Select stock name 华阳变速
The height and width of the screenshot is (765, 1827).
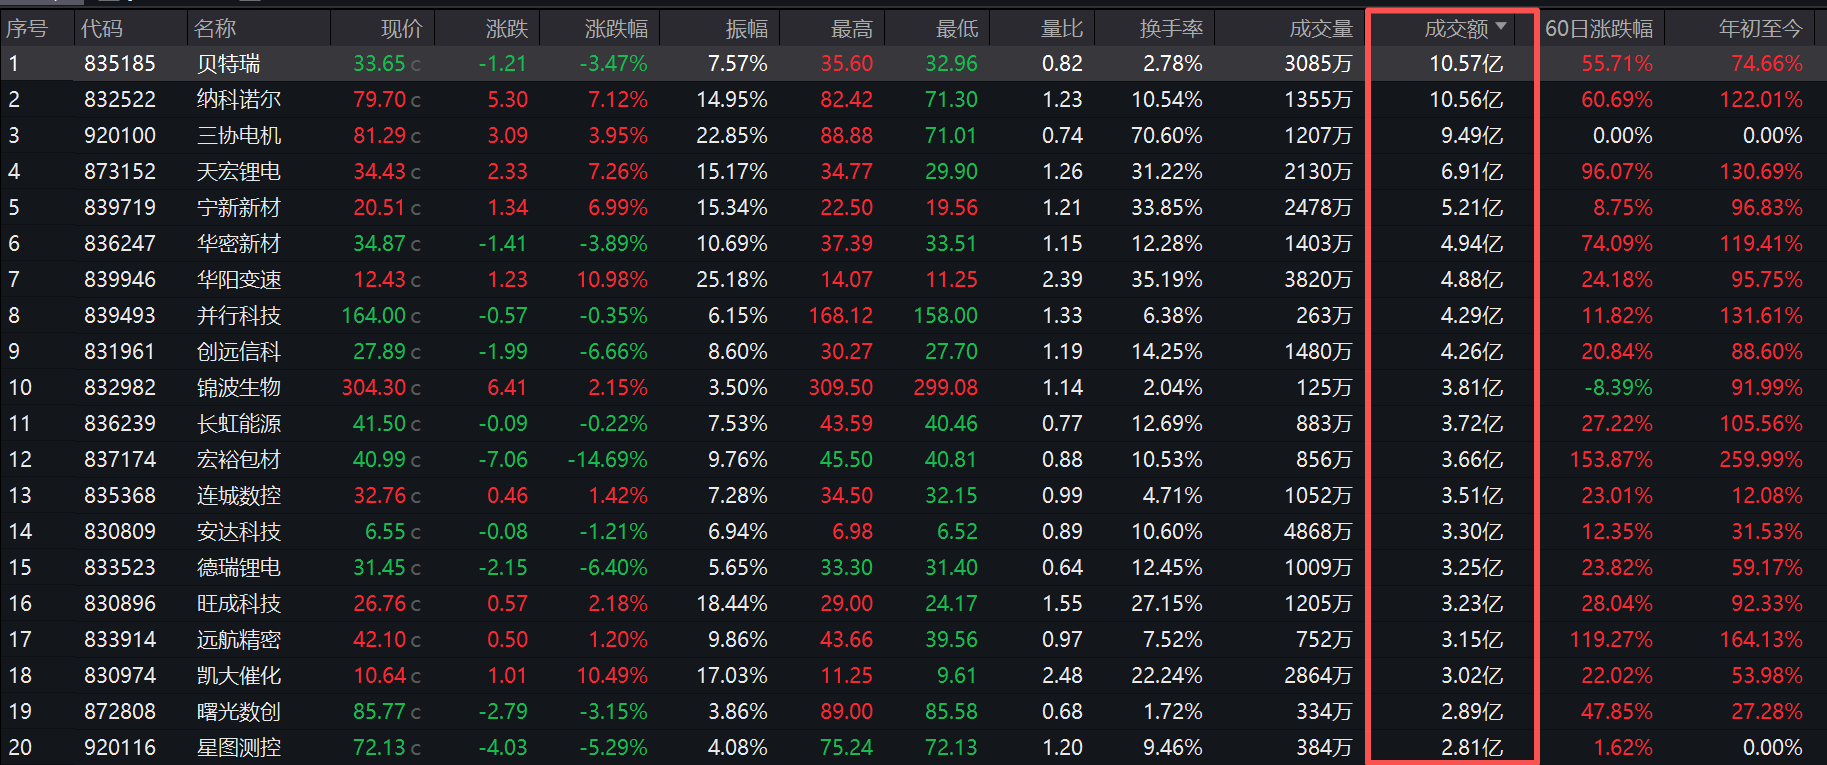pos(239,280)
